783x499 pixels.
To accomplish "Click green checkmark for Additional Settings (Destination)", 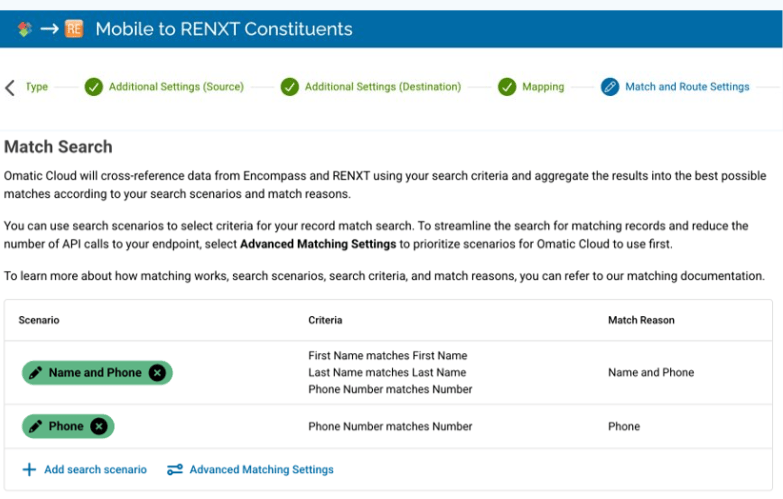I will pos(290,87).
